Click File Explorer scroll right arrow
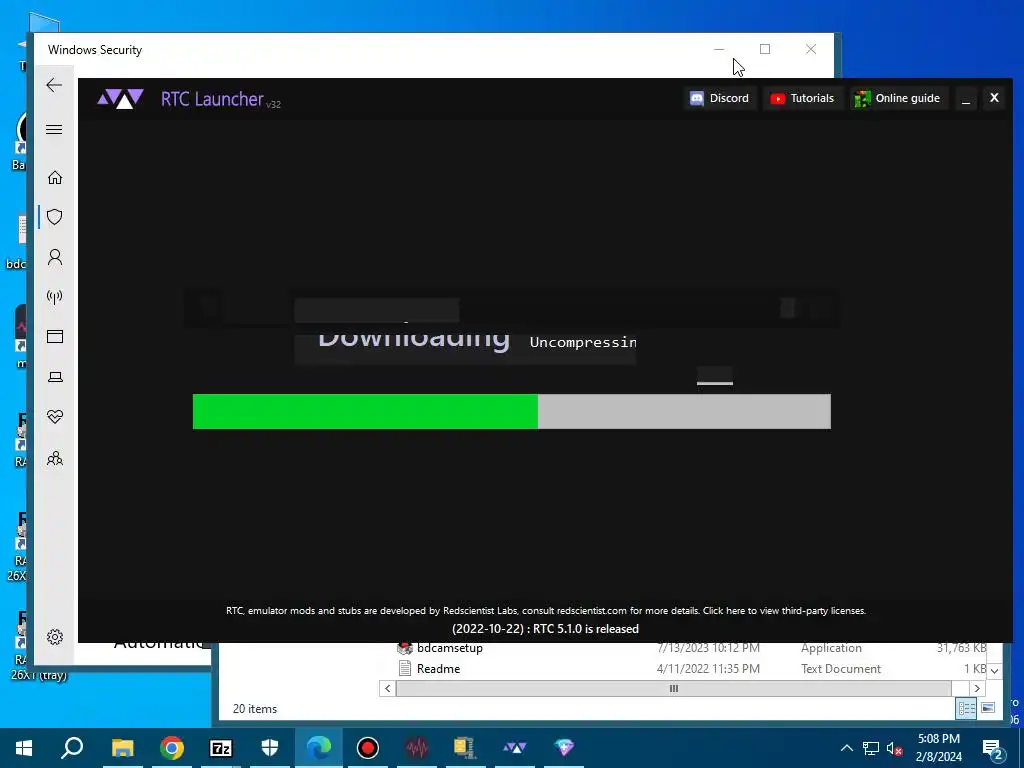Viewport: 1024px width, 768px height. [x=977, y=688]
